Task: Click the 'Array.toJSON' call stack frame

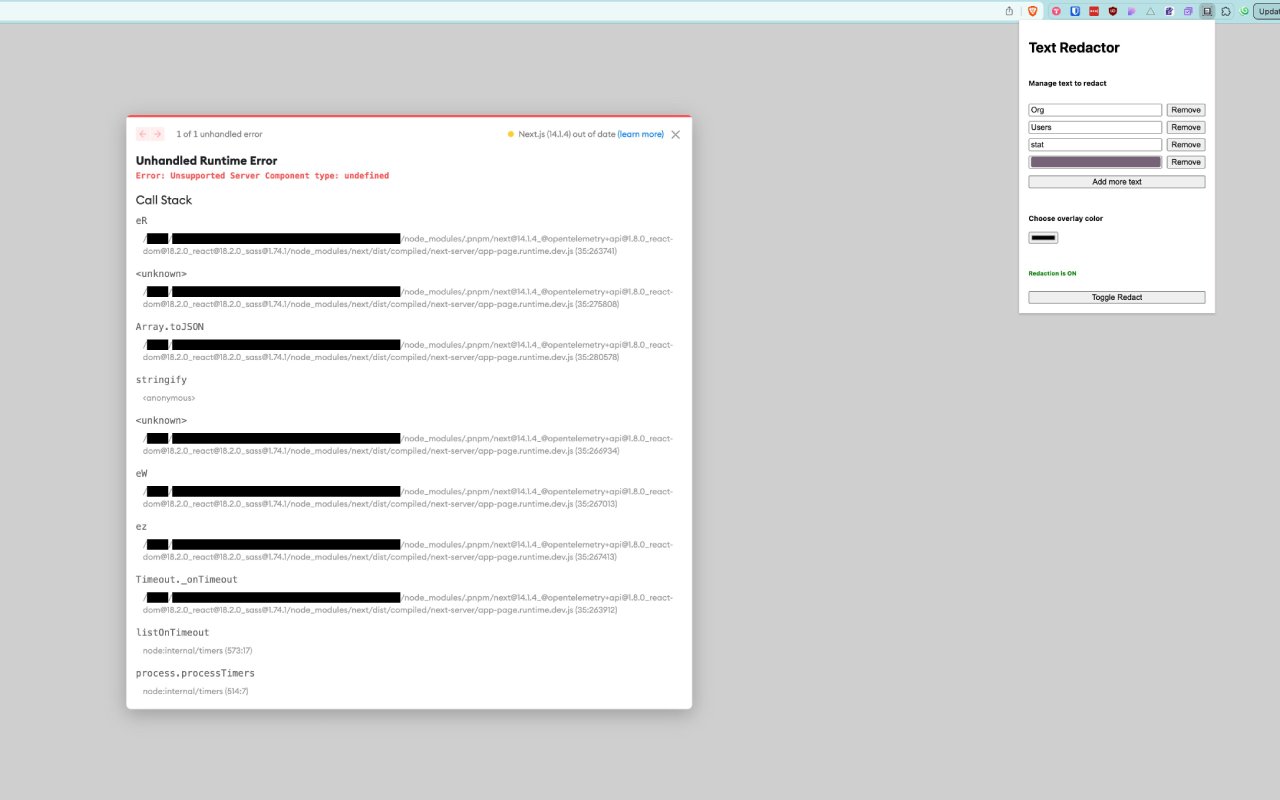Action: (170, 327)
